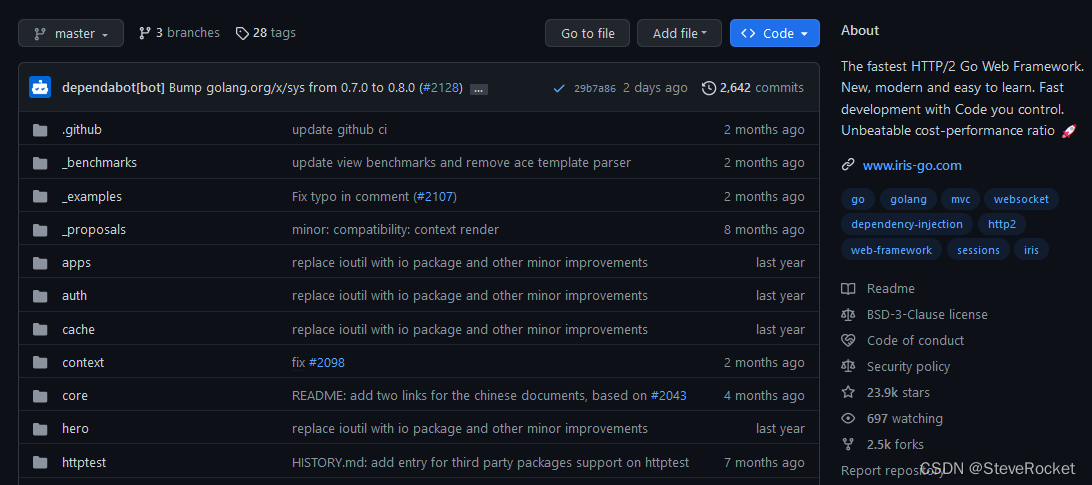Click the context folder icon

tap(40, 362)
